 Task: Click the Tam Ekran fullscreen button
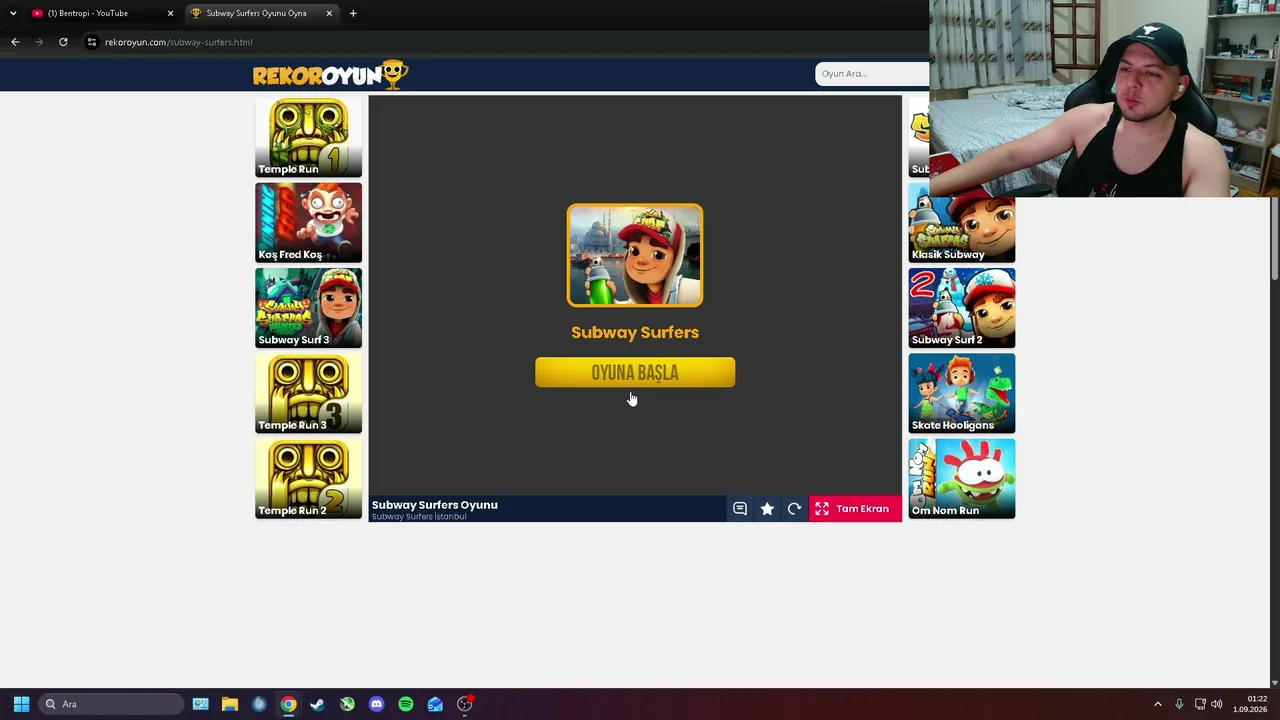coord(855,509)
